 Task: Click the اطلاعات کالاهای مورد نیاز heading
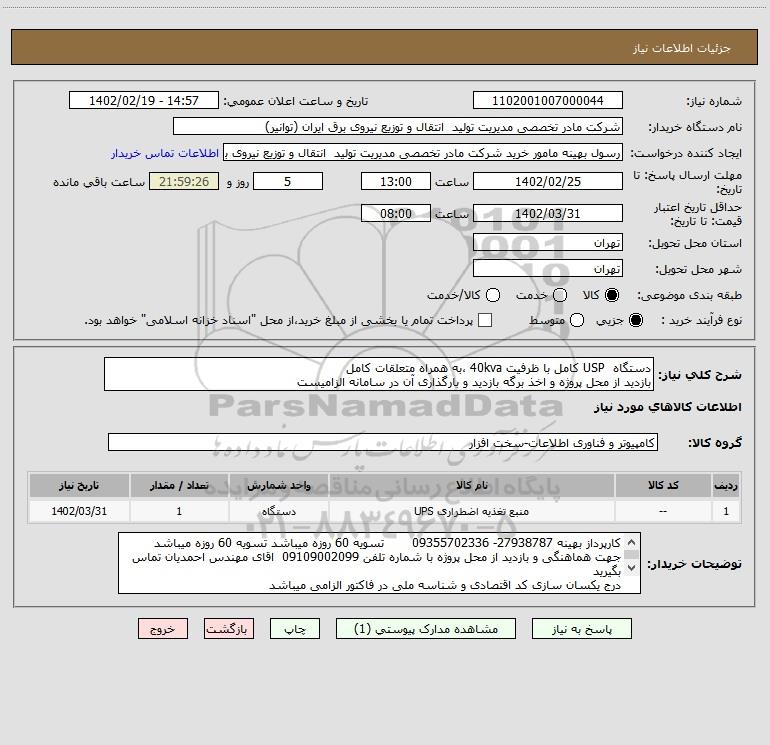point(668,407)
